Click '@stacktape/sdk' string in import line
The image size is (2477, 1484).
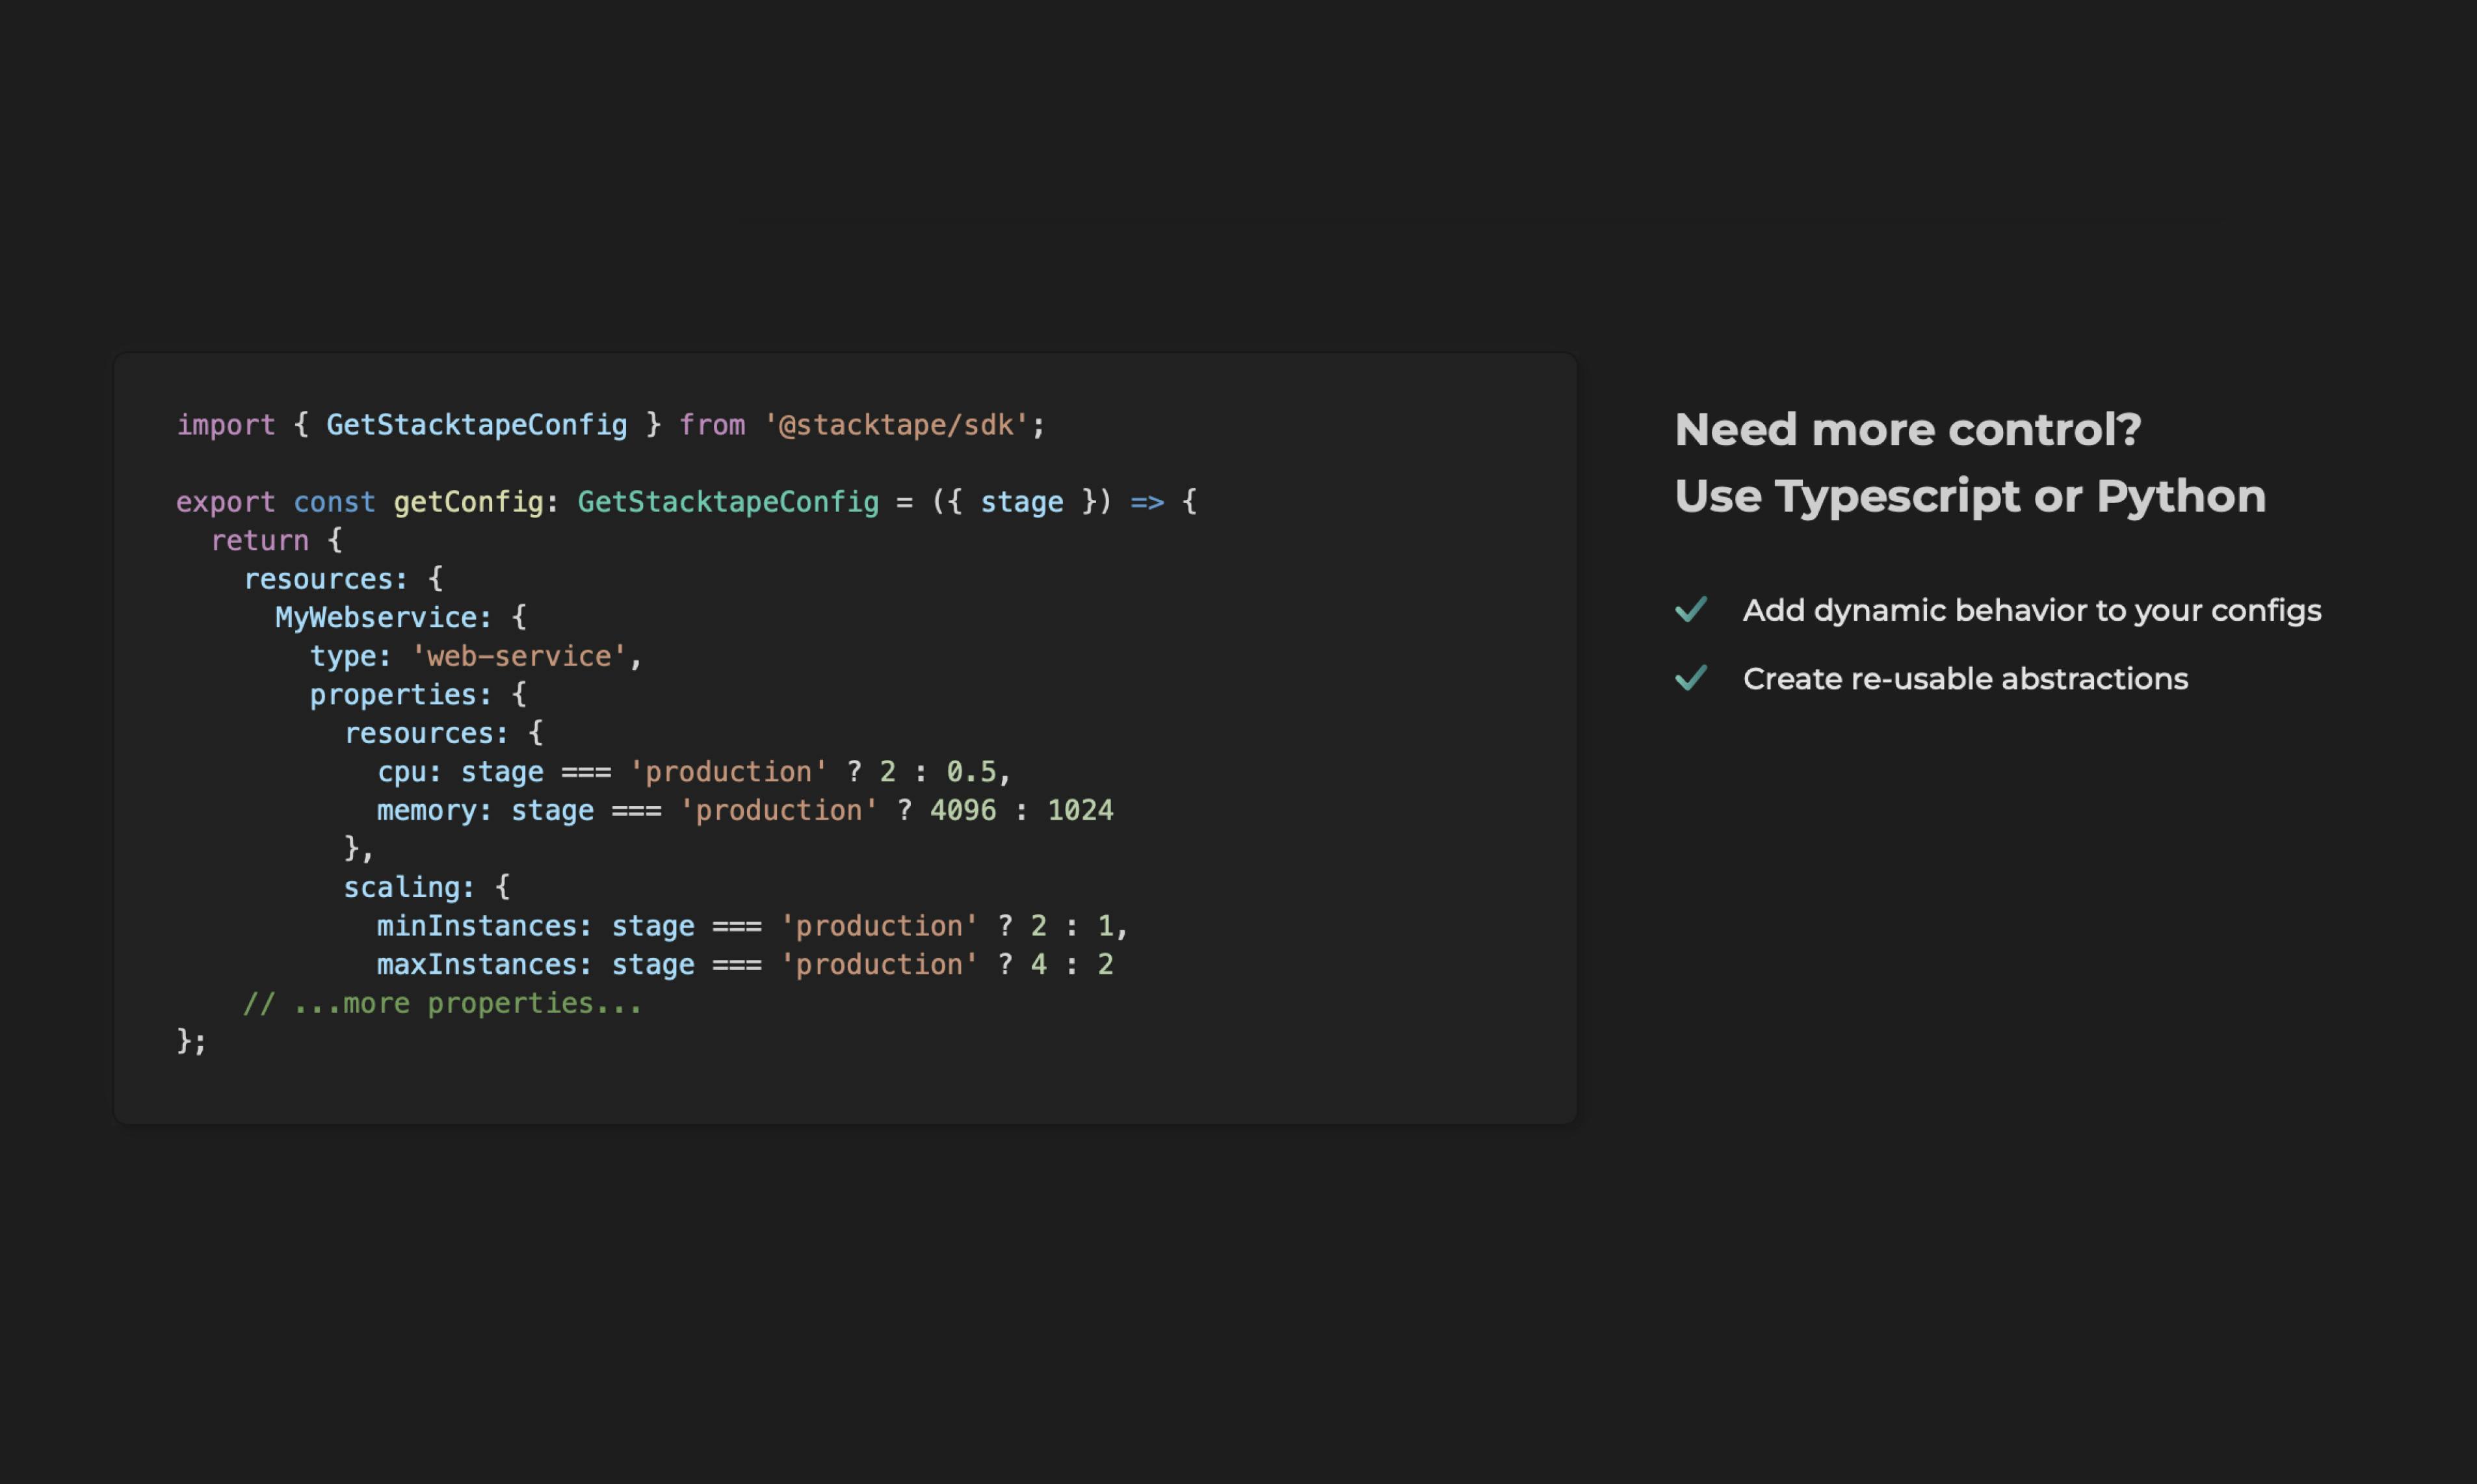coord(896,425)
